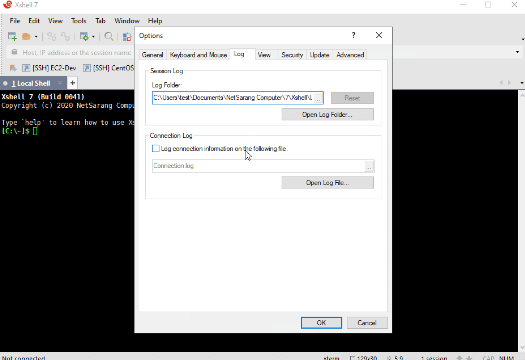
Task: Open the tab list dropdown arrow
Action: [522, 82]
